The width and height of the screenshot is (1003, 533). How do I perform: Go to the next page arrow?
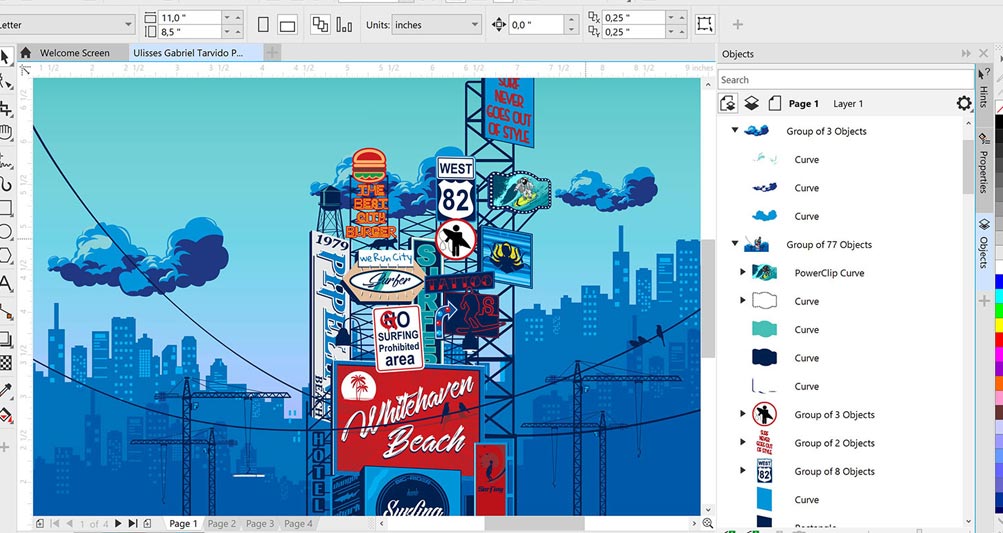[118, 523]
